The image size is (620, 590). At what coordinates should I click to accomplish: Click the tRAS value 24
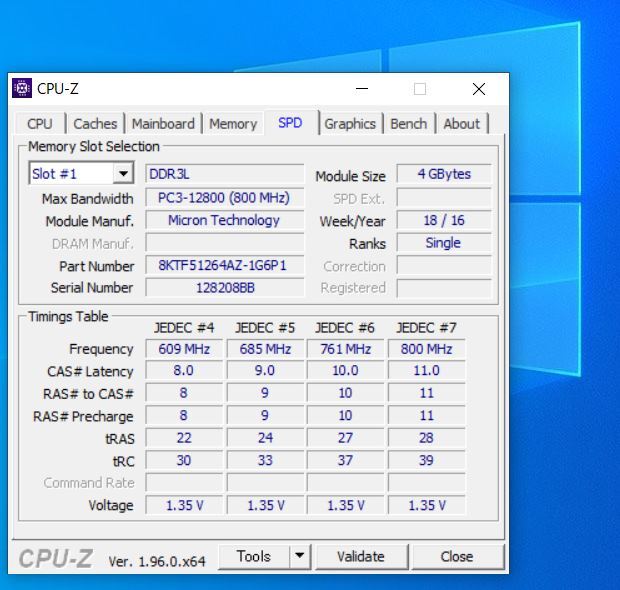(265, 438)
